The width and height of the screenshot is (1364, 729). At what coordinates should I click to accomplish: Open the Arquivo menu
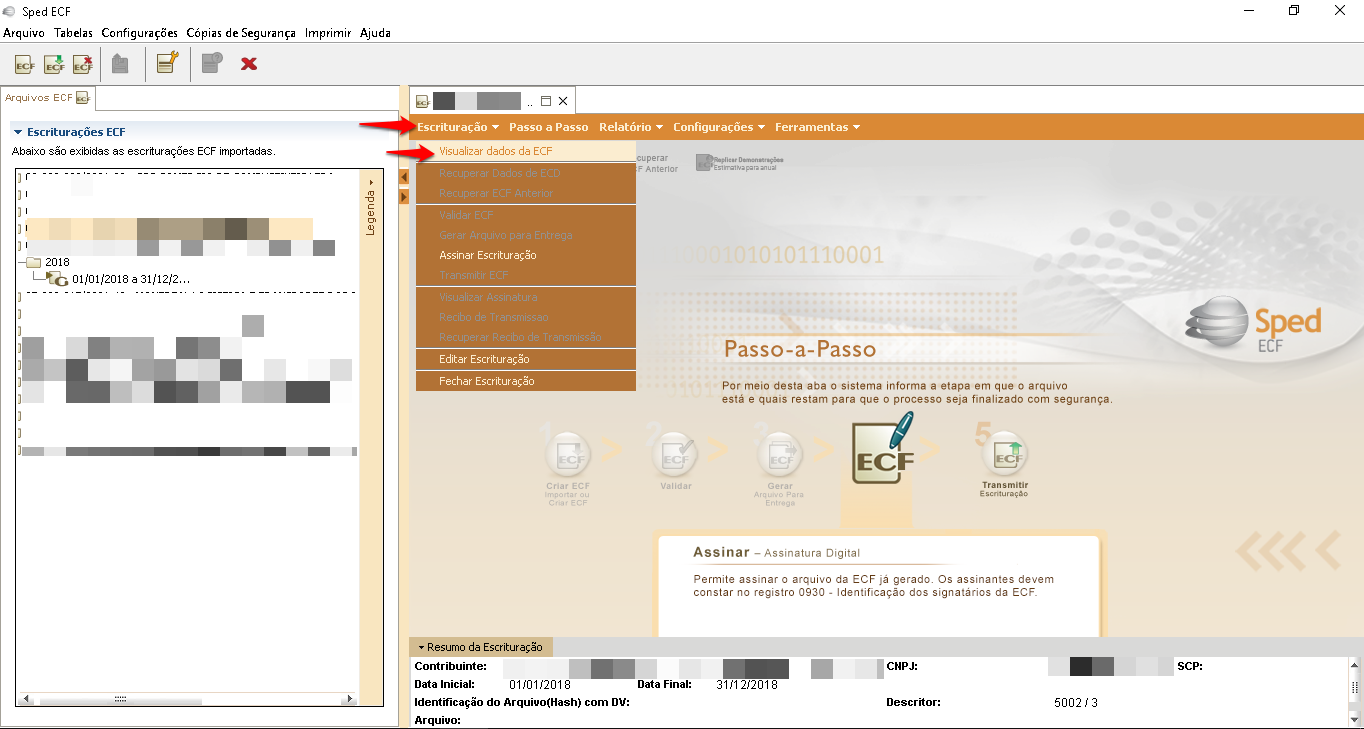pyautogui.click(x=24, y=33)
